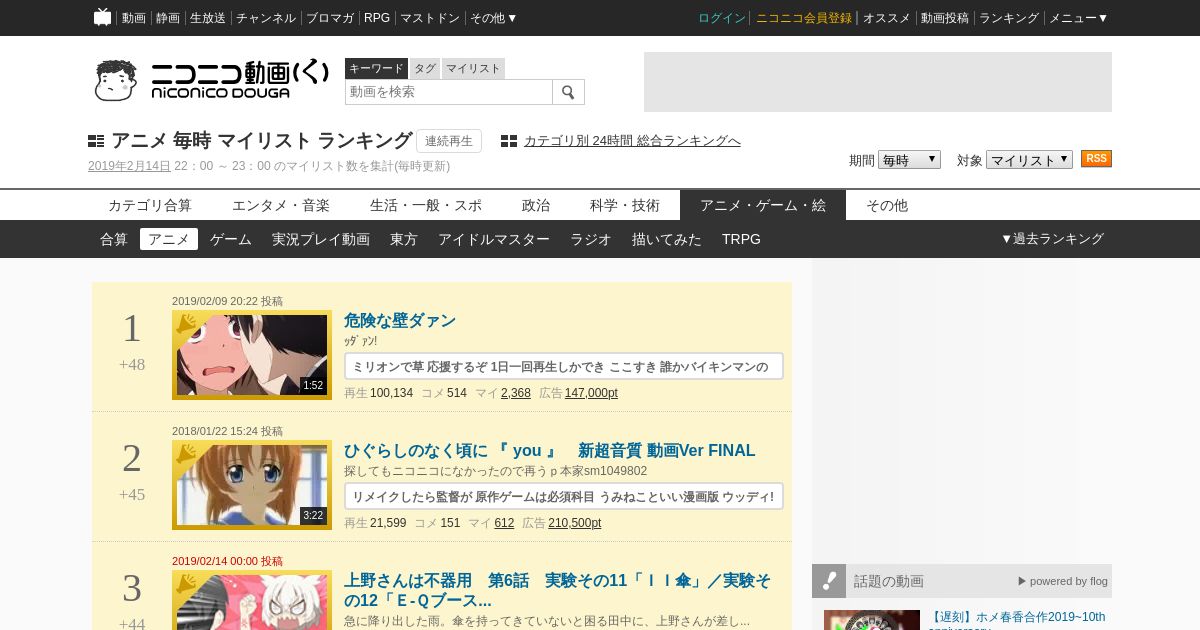Click the grid icon beside category ranking link
1200x630 pixels.
509,141
